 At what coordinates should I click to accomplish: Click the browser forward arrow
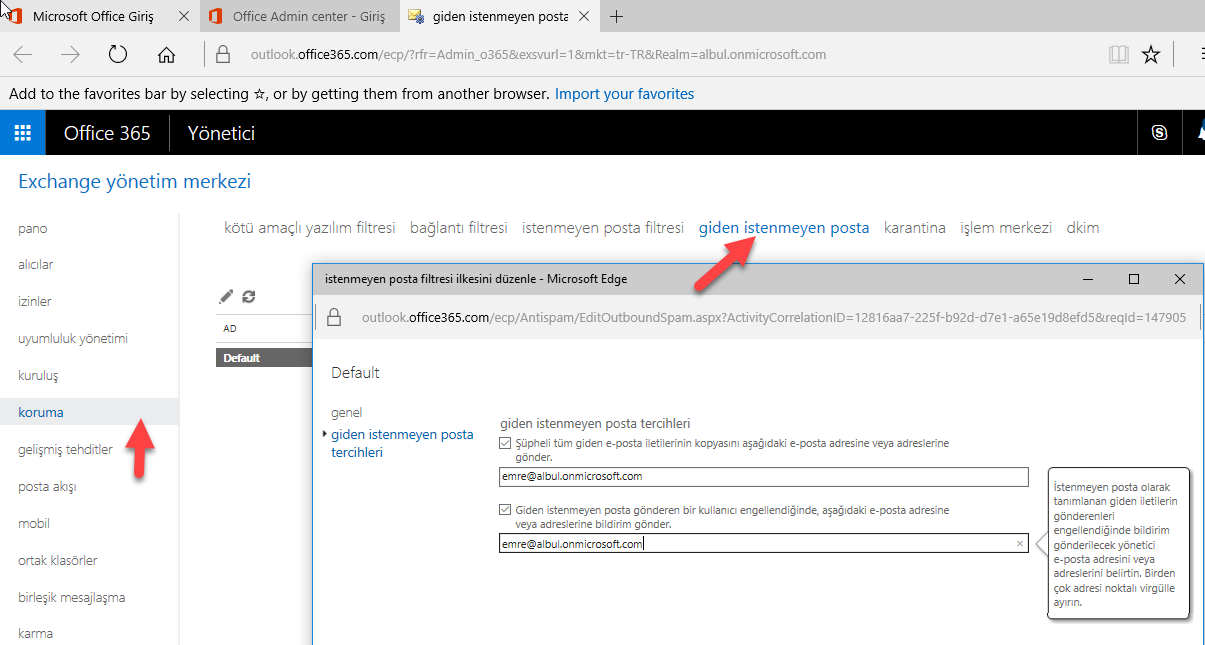pyautogui.click(x=70, y=55)
